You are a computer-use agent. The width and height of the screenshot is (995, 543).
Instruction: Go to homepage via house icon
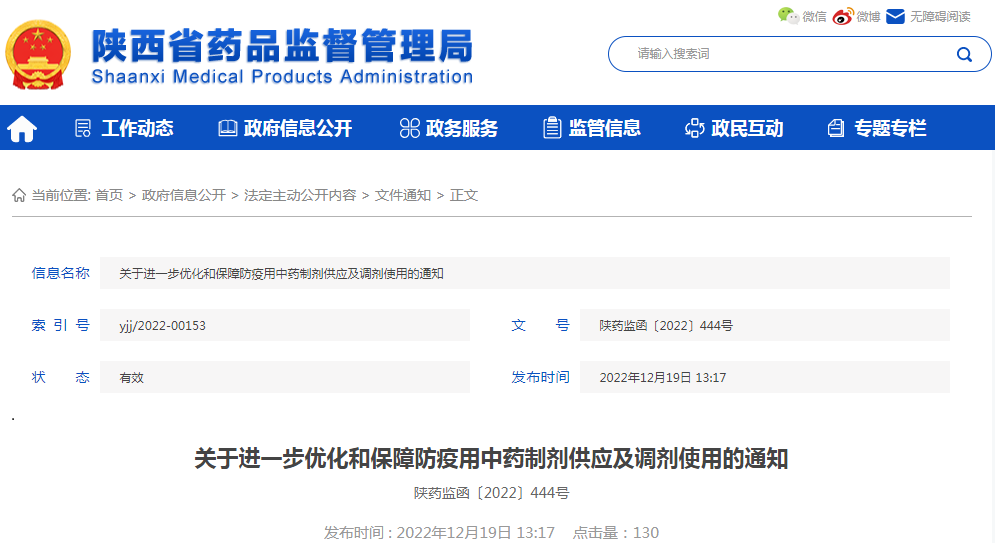pyautogui.click(x=22, y=128)
